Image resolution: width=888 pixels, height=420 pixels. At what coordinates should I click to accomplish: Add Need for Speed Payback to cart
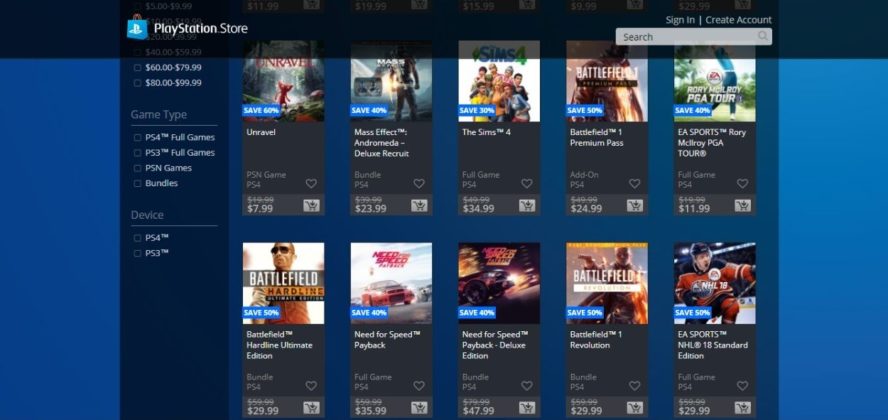(x=419, y=408)
